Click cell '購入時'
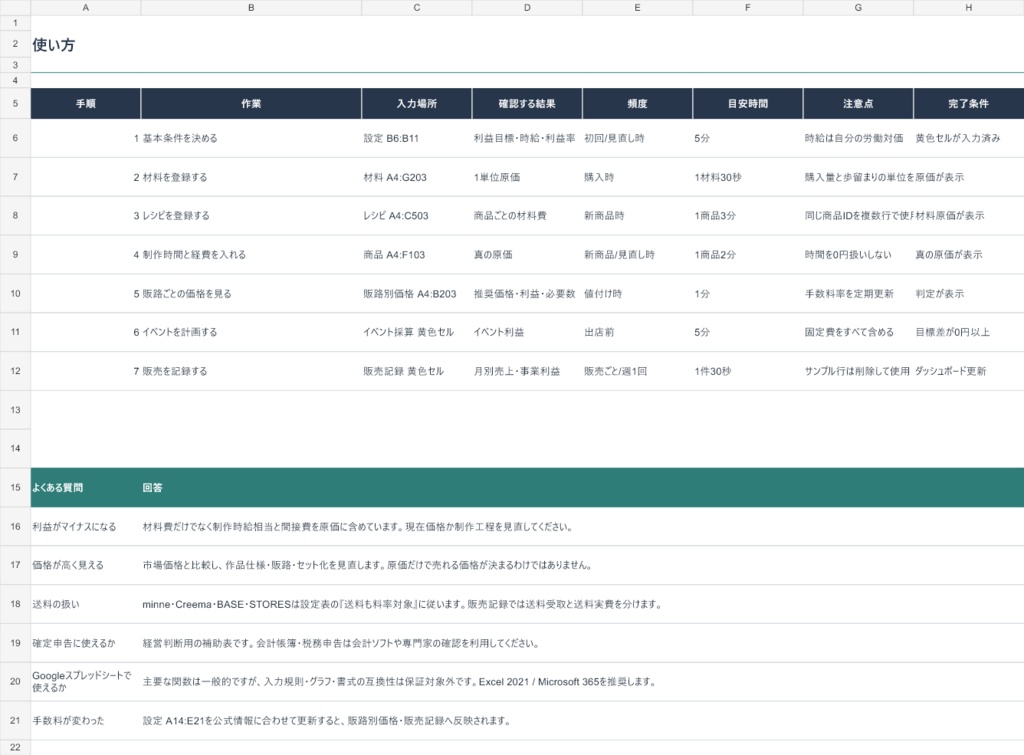The width and height of the screenshot is (1024, 755). click(x=637, y=177)
